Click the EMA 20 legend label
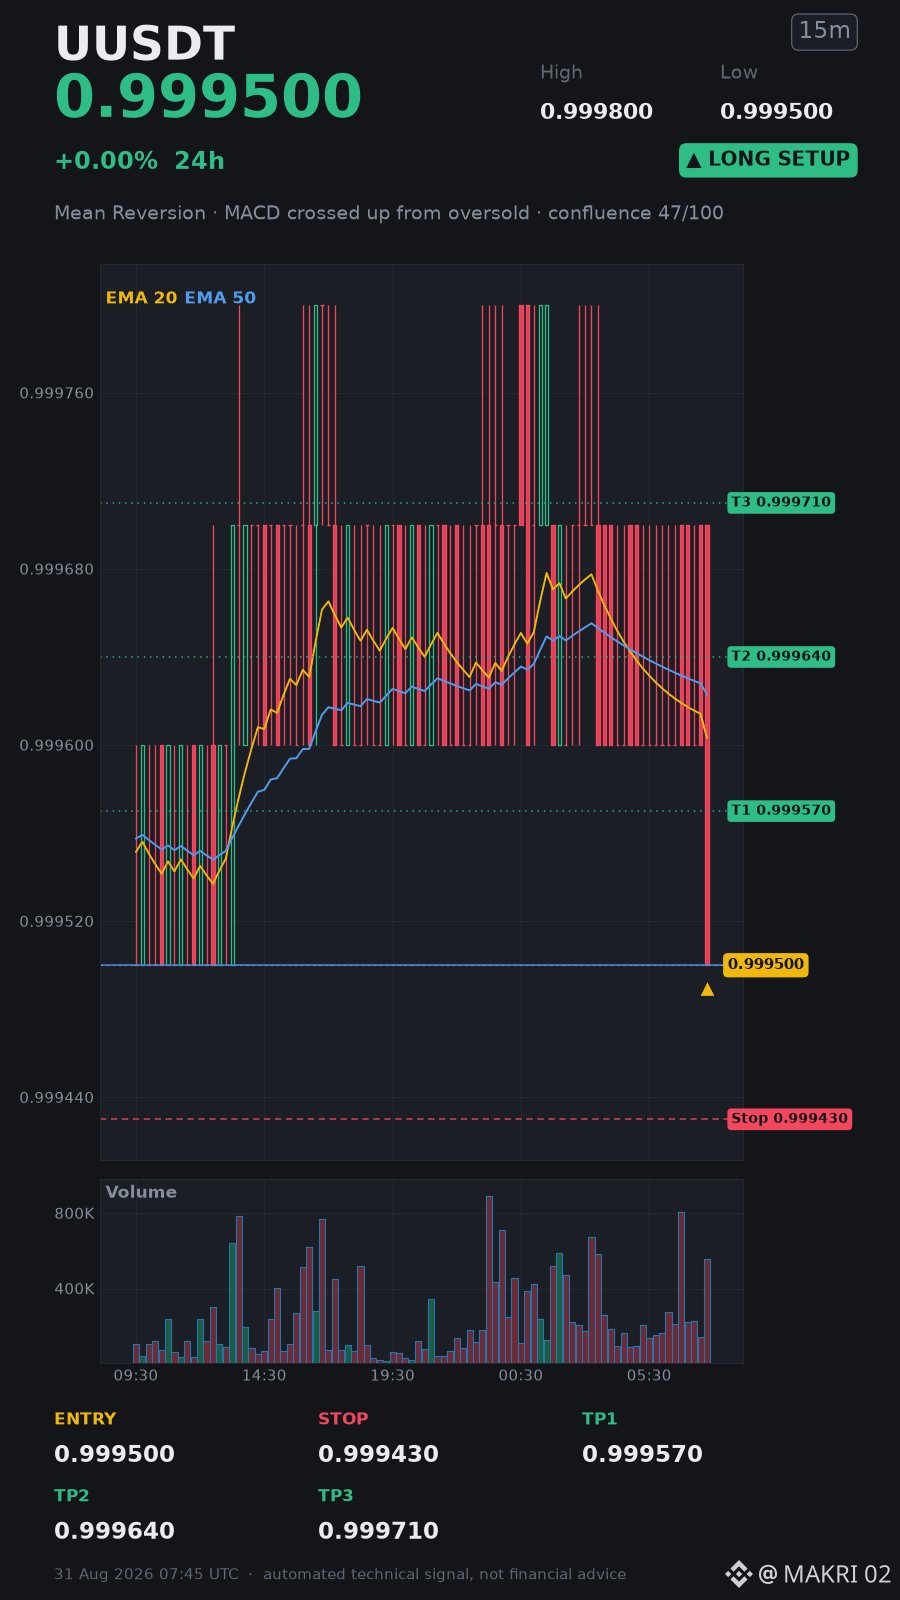 141,298
